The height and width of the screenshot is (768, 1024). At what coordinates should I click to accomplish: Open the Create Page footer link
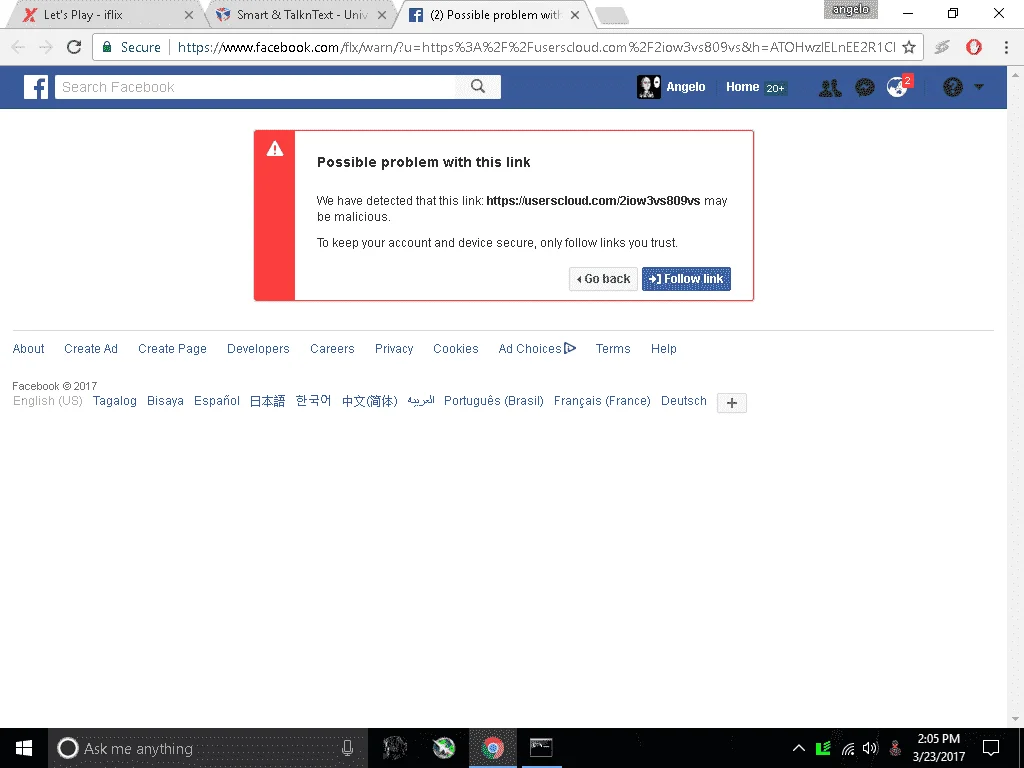pyautogui.click(x=172, y=349)
